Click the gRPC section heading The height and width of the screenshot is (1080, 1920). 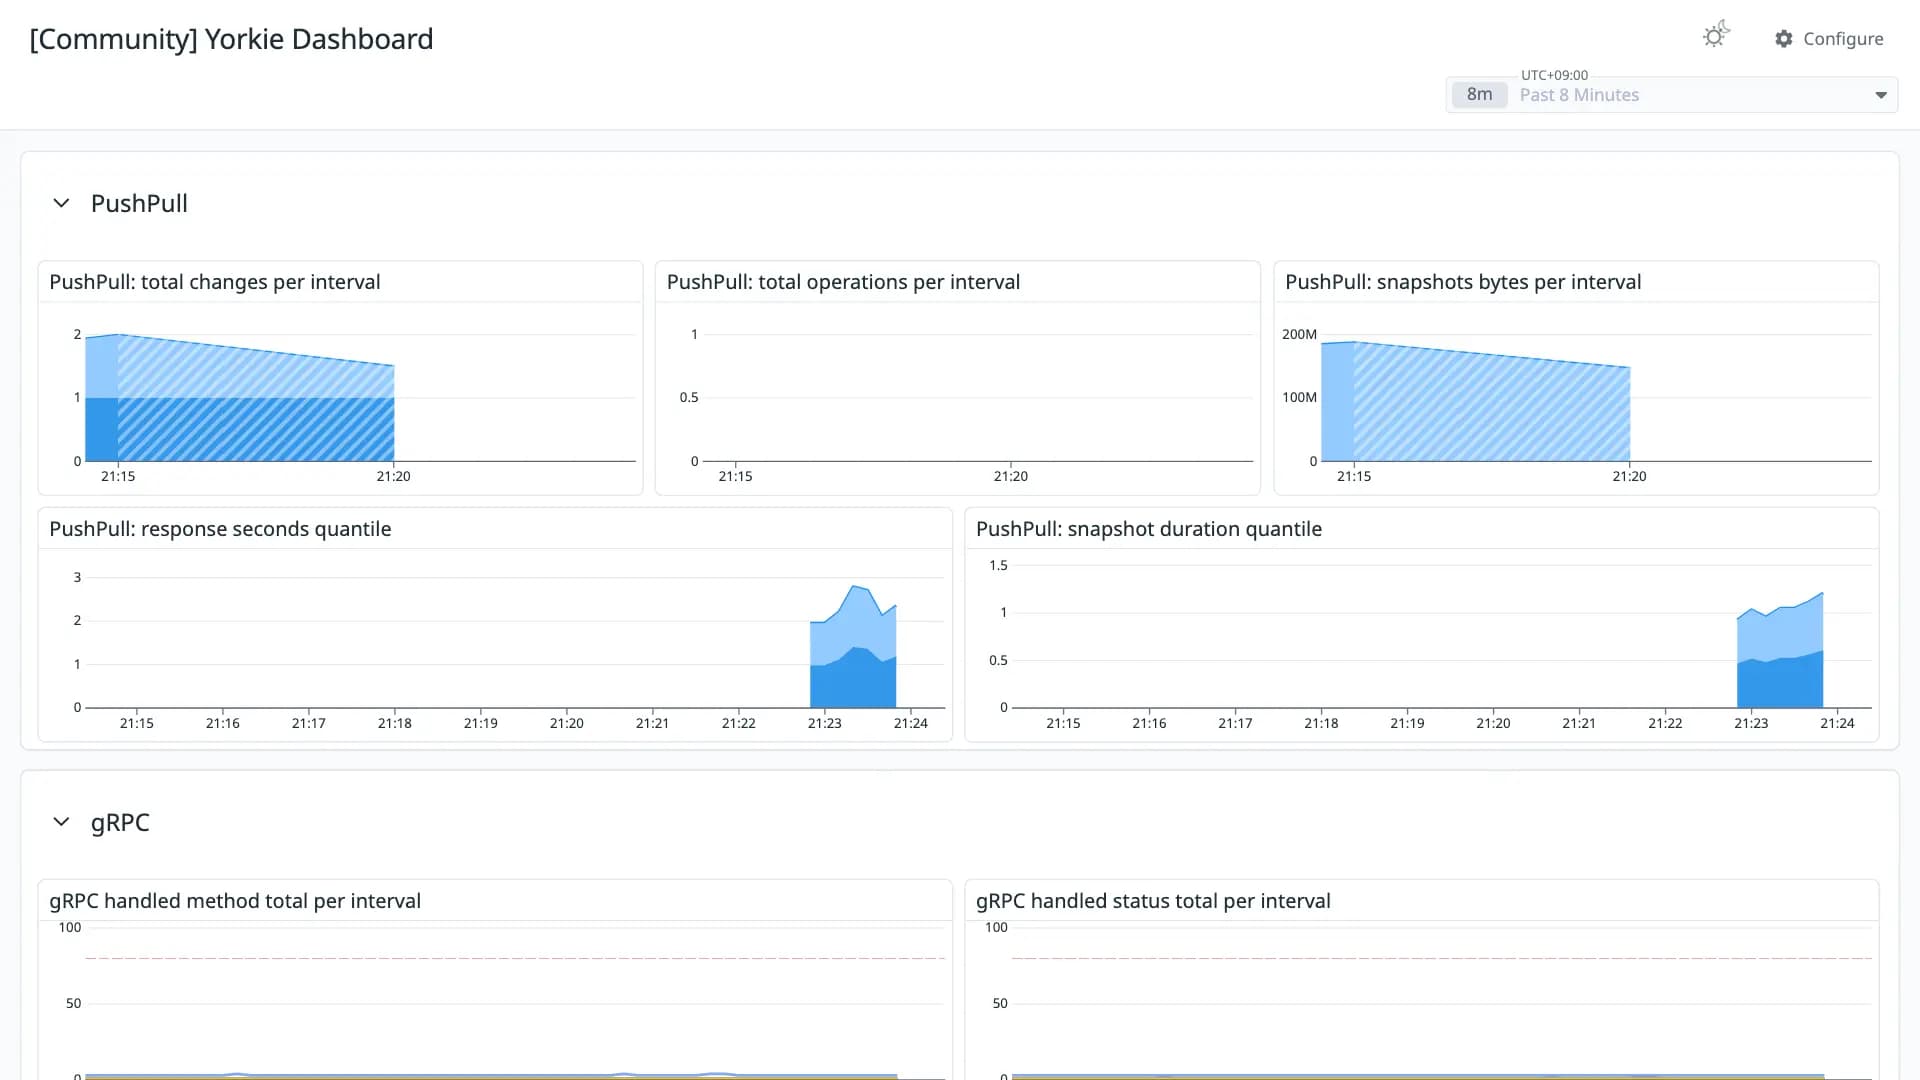(x=120, y=822)
